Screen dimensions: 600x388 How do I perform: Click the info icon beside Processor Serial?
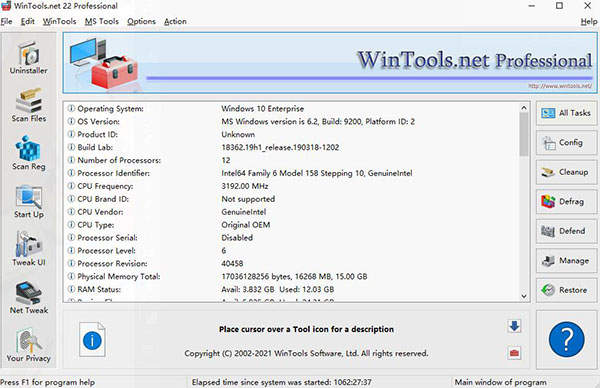[x=71, y=238]
